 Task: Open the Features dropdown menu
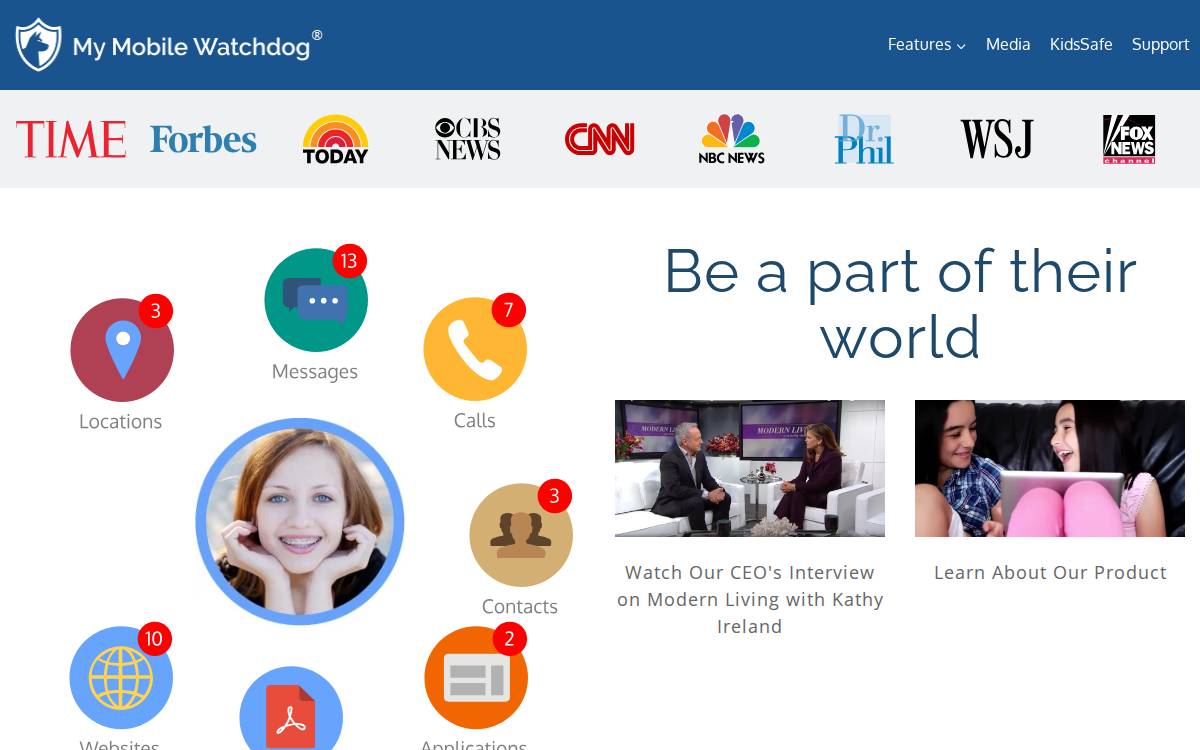tap(926, 45)
